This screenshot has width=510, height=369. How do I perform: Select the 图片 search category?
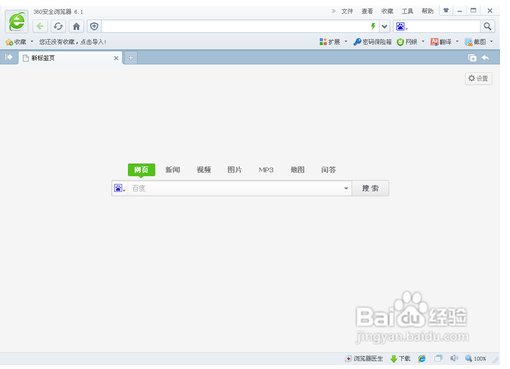(235, 170)
